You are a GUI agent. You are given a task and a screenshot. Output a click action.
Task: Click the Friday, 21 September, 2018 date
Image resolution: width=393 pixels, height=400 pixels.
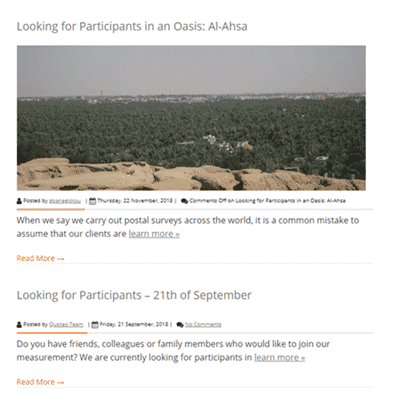coord(134,324)
